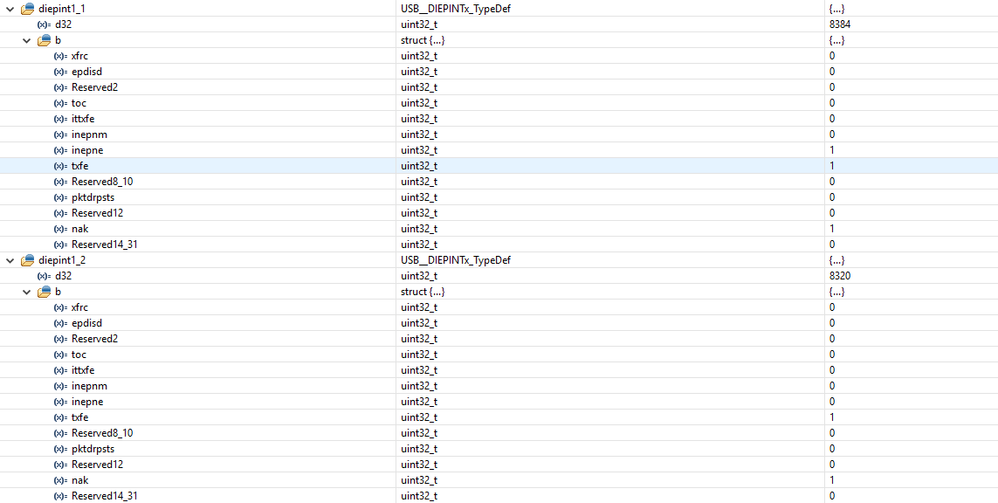The width and height of the screenshot is (998, 503).
Task: Click the variable icon of d32 in diepint1_1
Action: click(x=44, y=24)
